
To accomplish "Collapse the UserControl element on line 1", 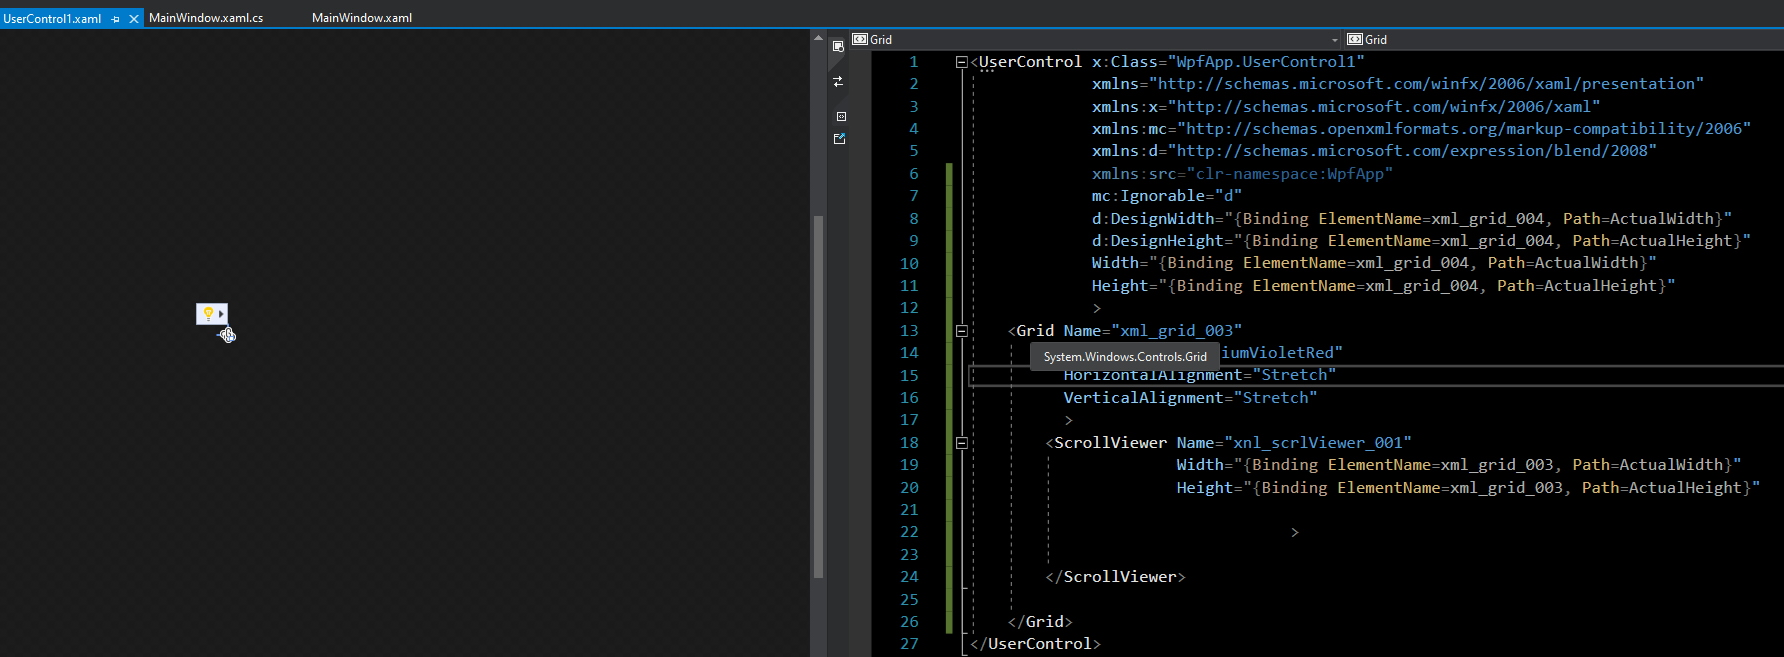I will pos(962,62).
